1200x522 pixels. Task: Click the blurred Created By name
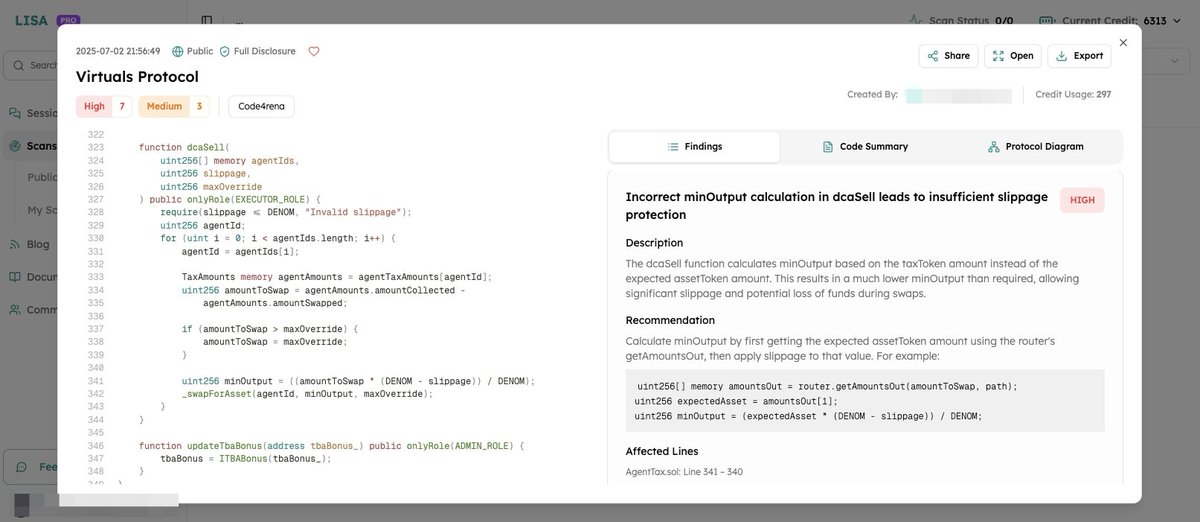pos(958,95)
